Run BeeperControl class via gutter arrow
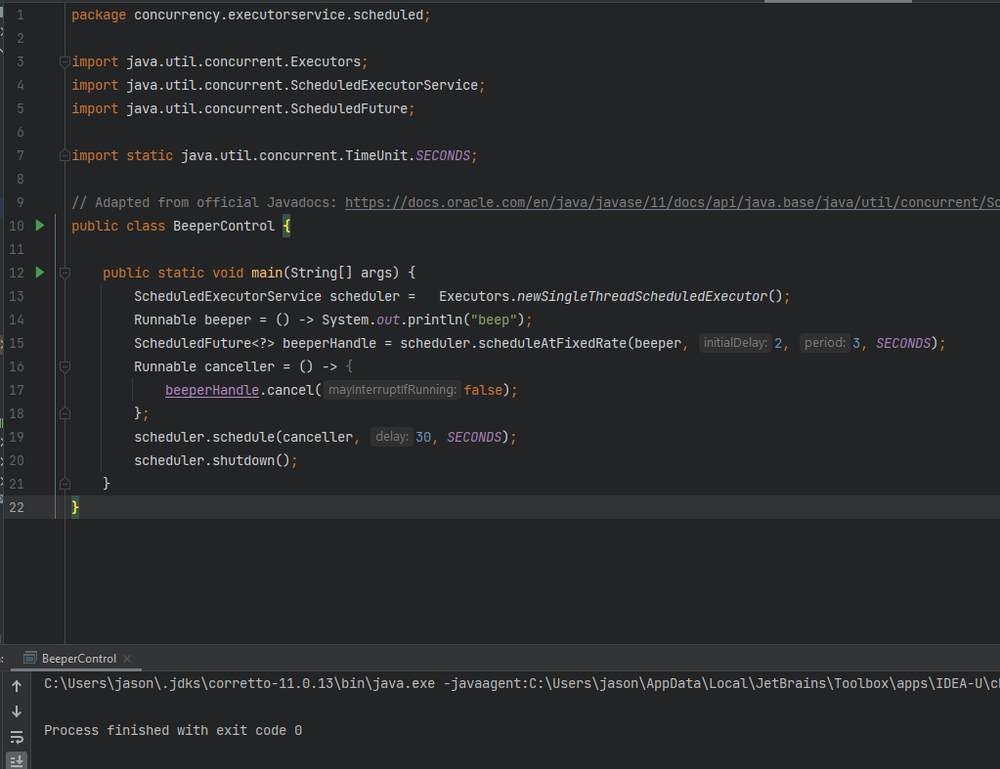The image size is (1000, 769). click(x=40, y=225)
